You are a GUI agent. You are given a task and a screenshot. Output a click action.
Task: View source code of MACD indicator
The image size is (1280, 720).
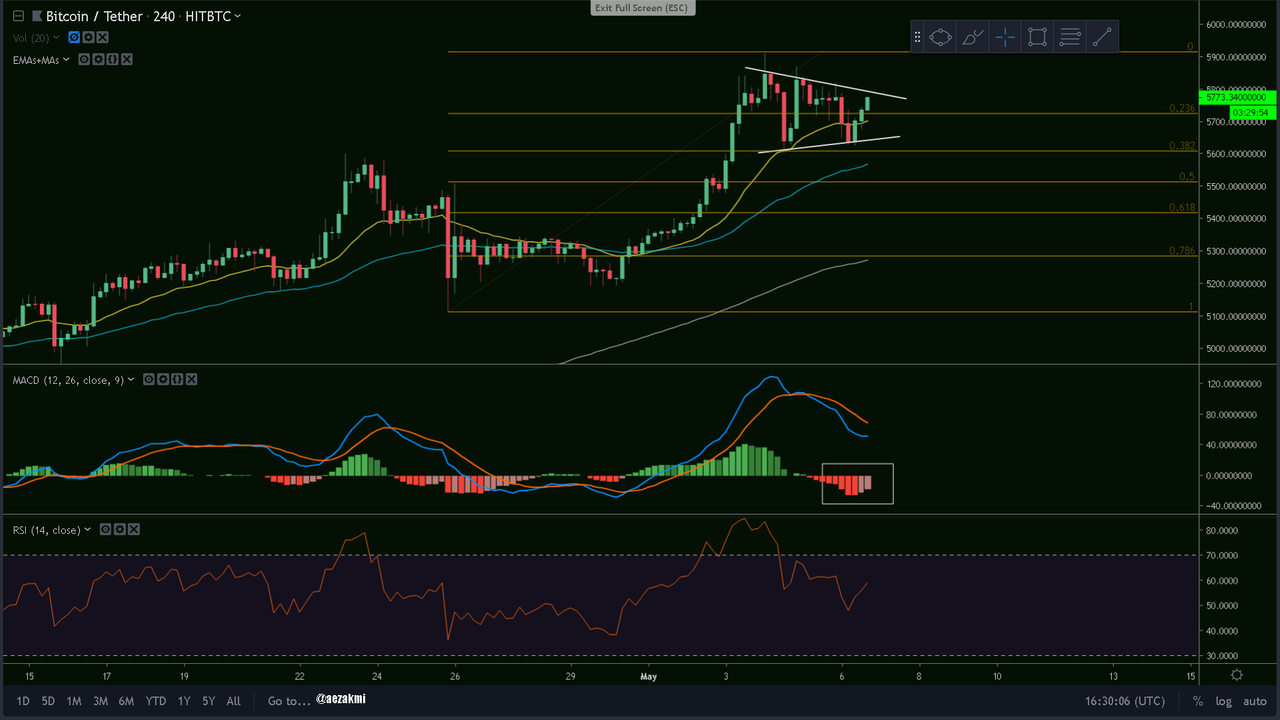tap(176, 380)
